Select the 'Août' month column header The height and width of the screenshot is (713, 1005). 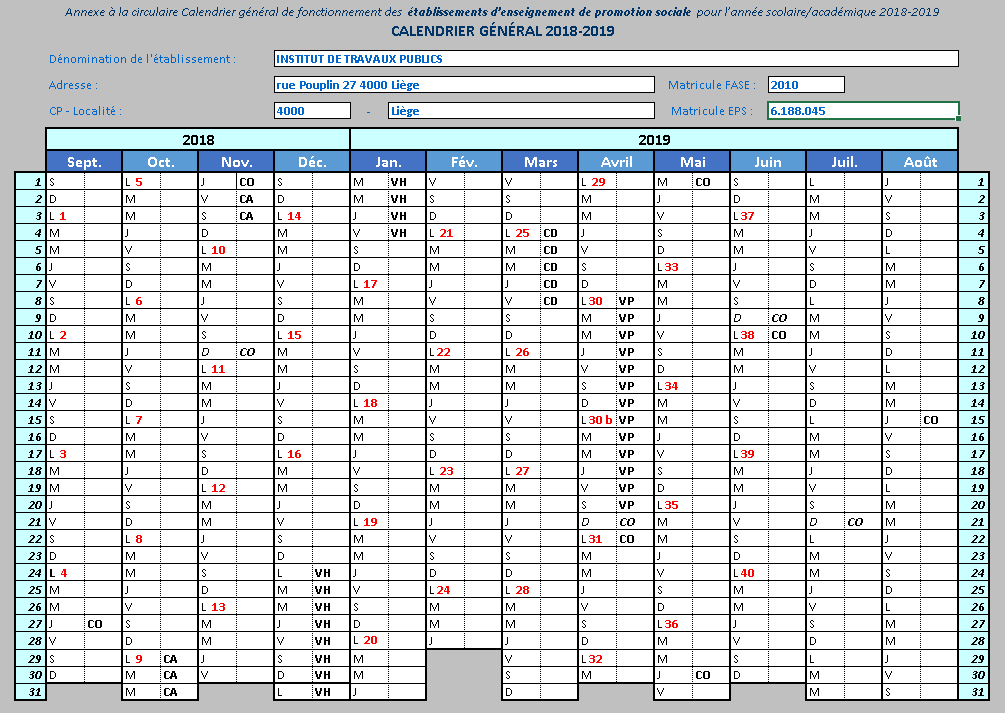(920, 162)
